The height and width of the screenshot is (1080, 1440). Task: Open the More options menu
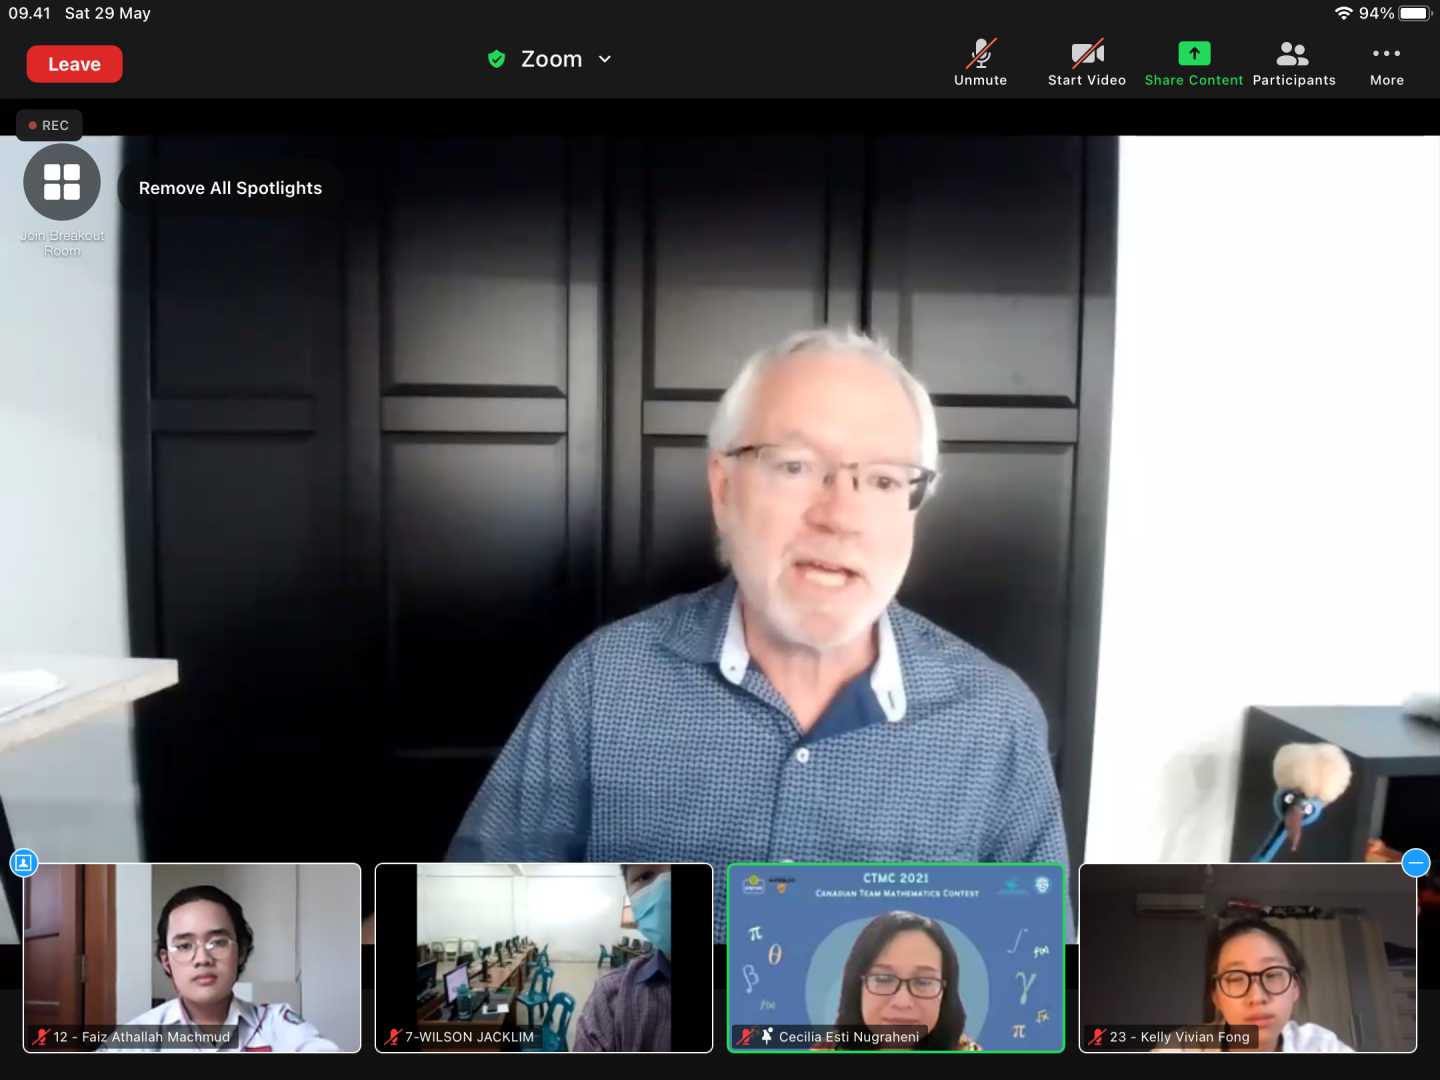1386,62
